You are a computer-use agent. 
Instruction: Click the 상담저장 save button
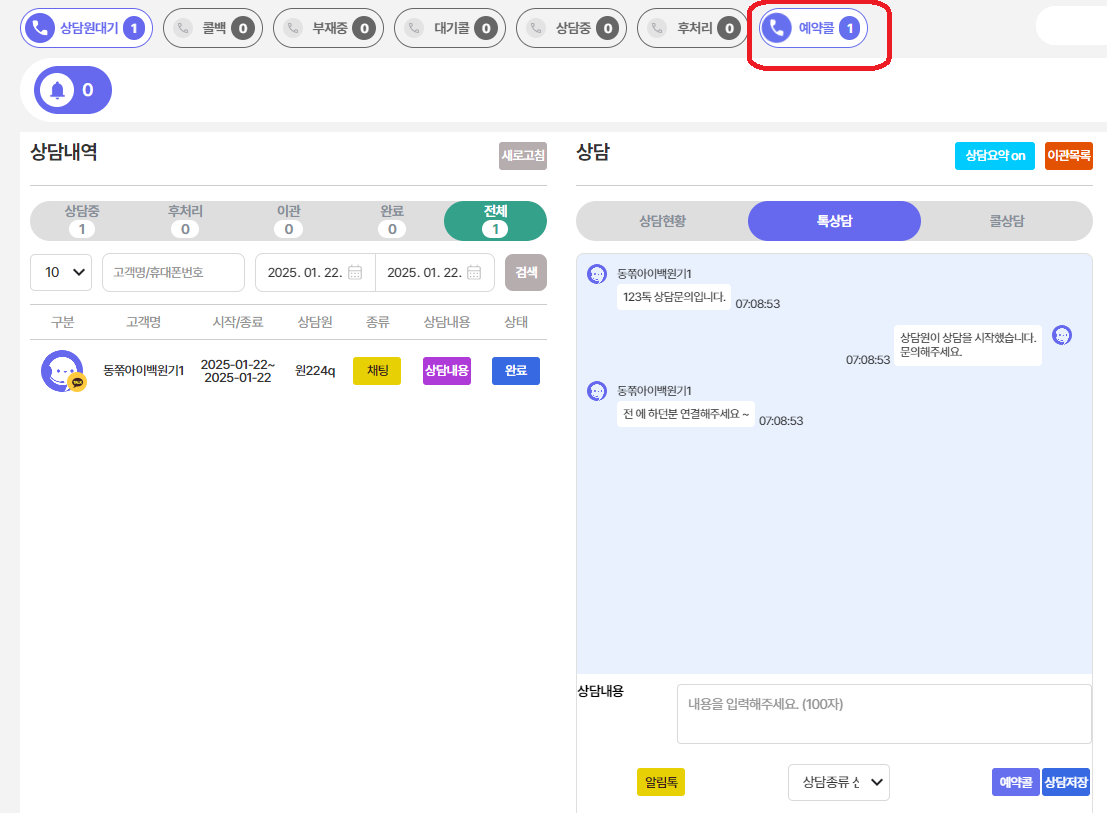[1066, 782]
